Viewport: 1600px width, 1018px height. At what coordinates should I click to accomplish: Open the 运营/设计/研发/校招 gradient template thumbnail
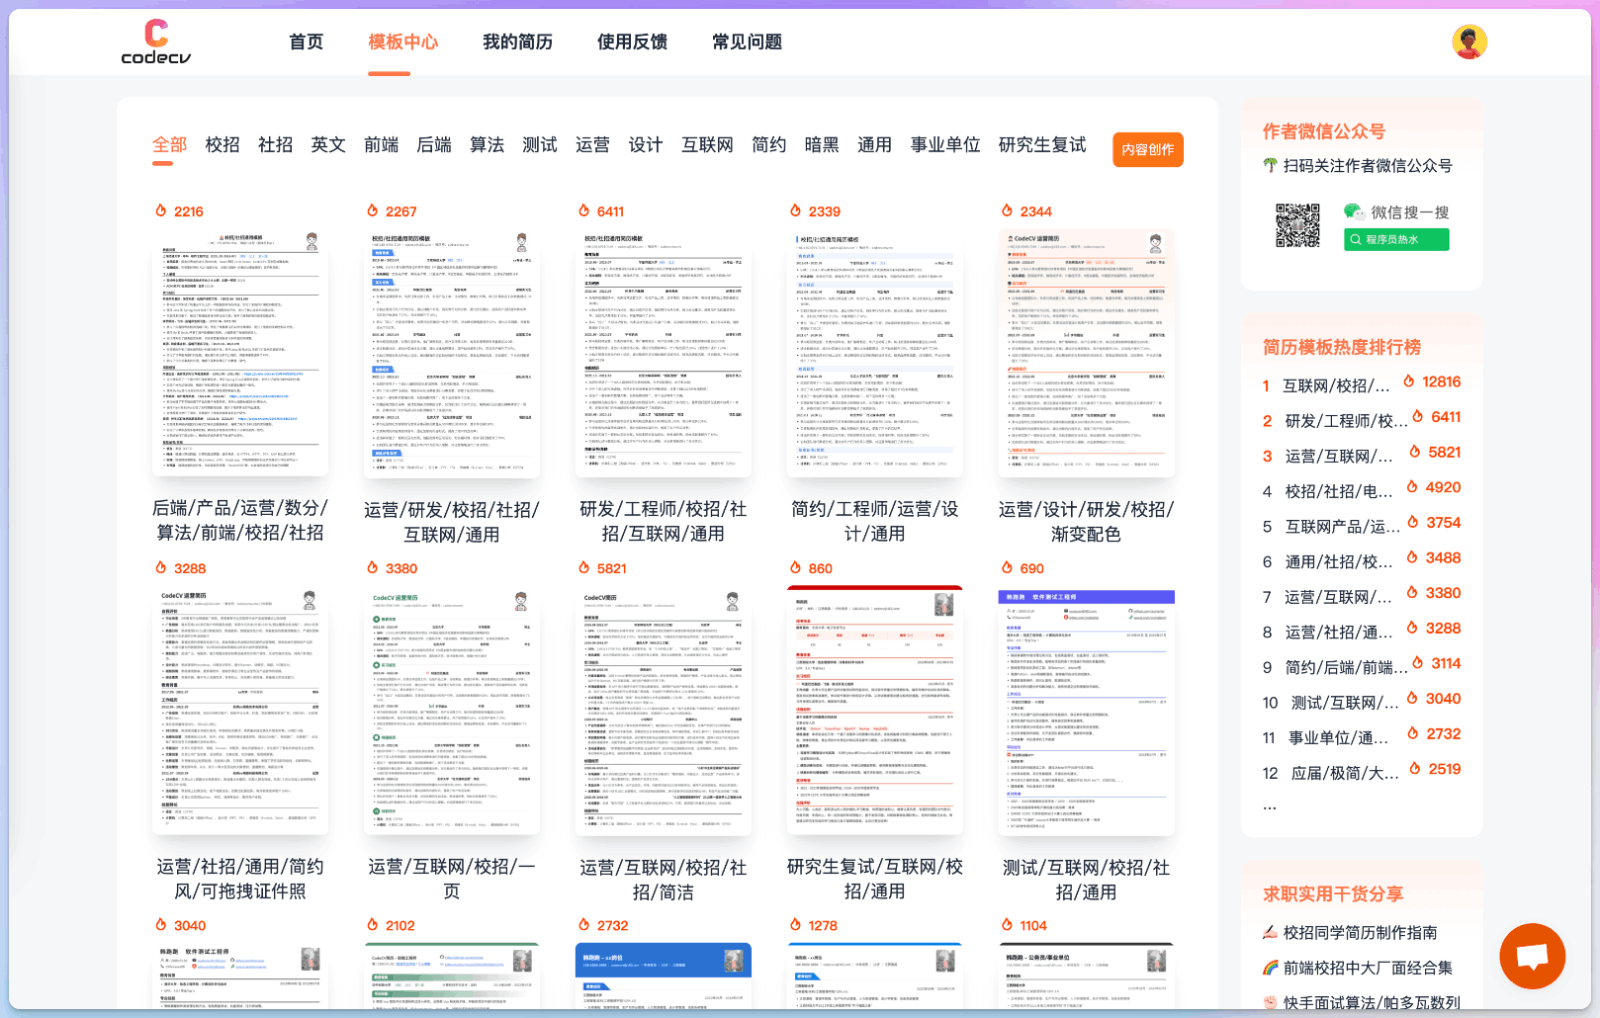1086,353
